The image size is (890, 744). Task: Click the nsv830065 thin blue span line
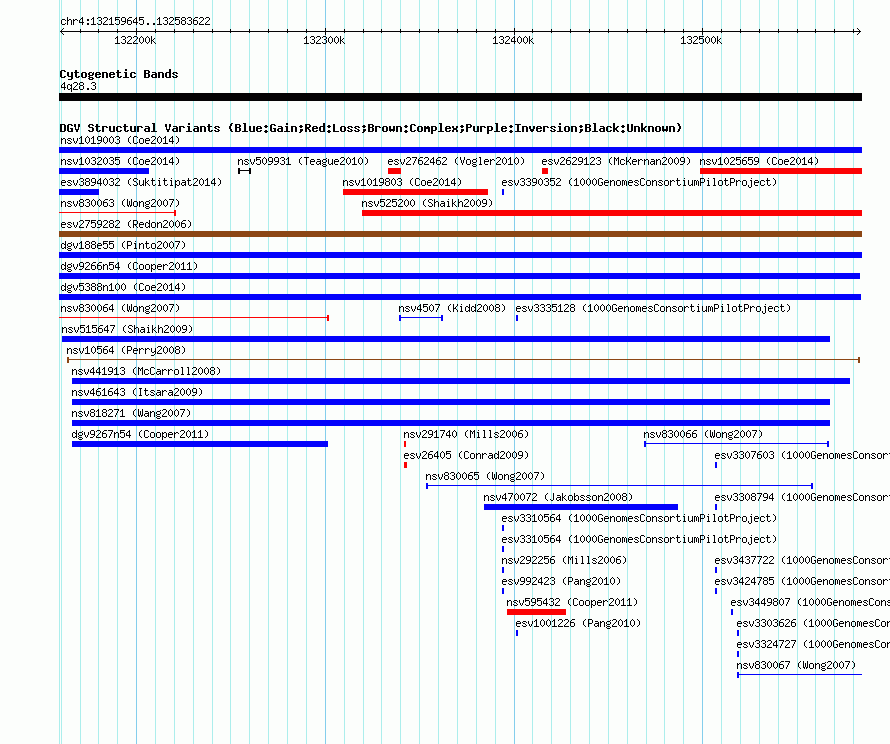click(620, 486)
